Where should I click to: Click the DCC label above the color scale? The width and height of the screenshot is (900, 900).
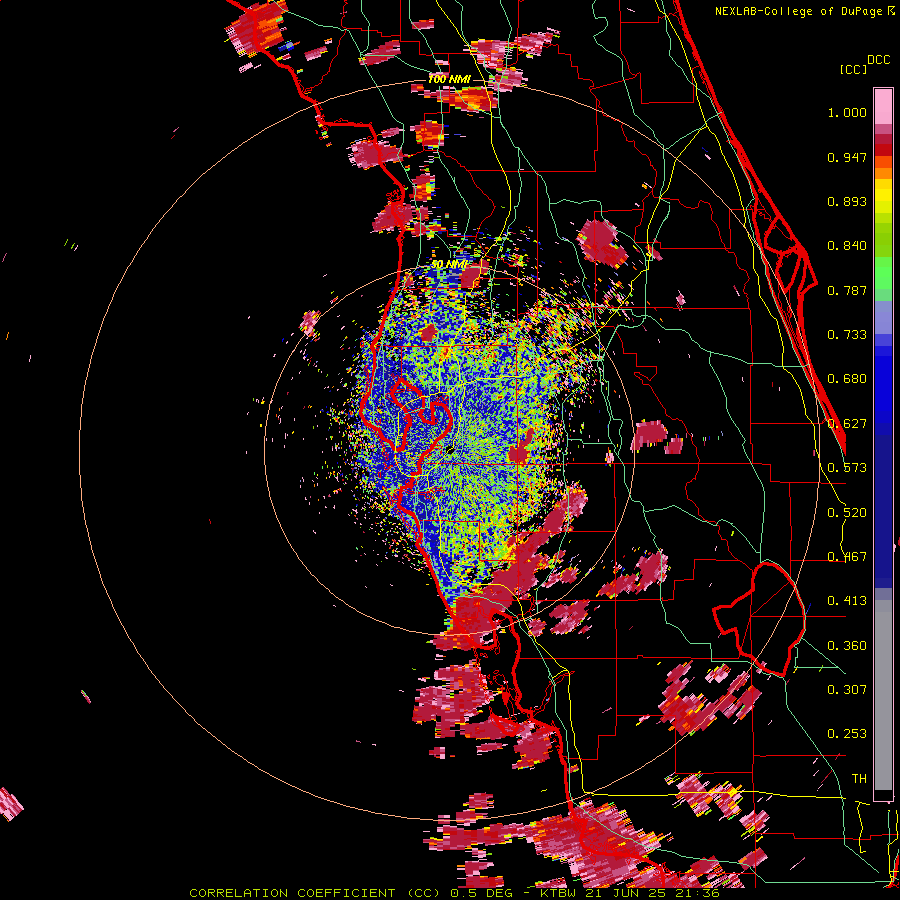878,60
